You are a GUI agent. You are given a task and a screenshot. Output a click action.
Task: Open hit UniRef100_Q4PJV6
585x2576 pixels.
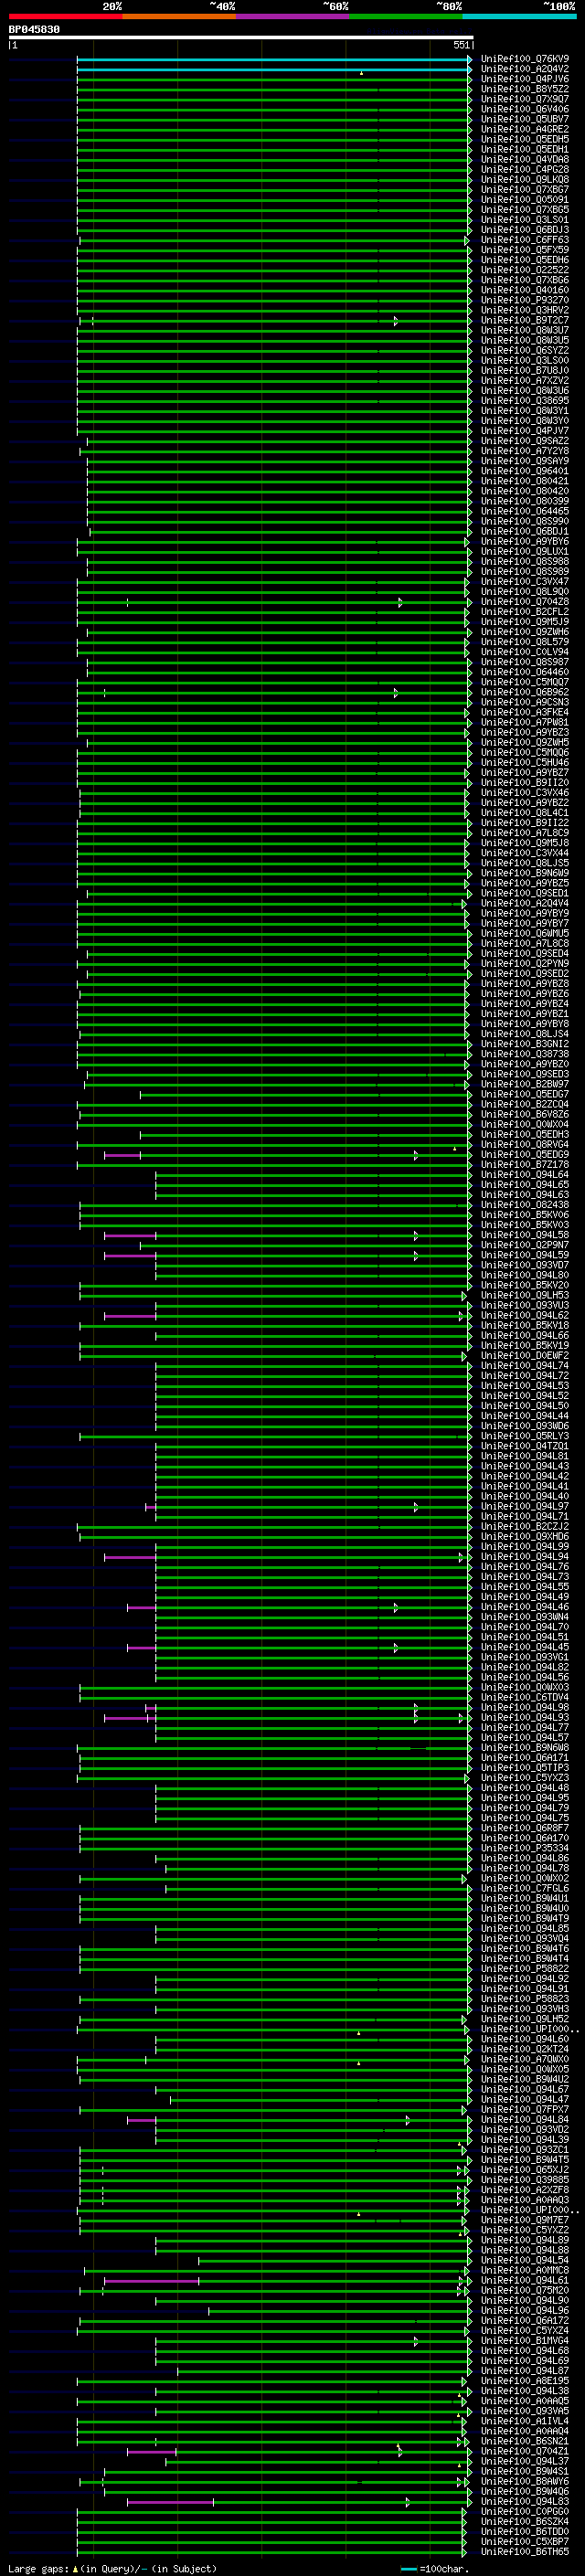pos(525,79)
